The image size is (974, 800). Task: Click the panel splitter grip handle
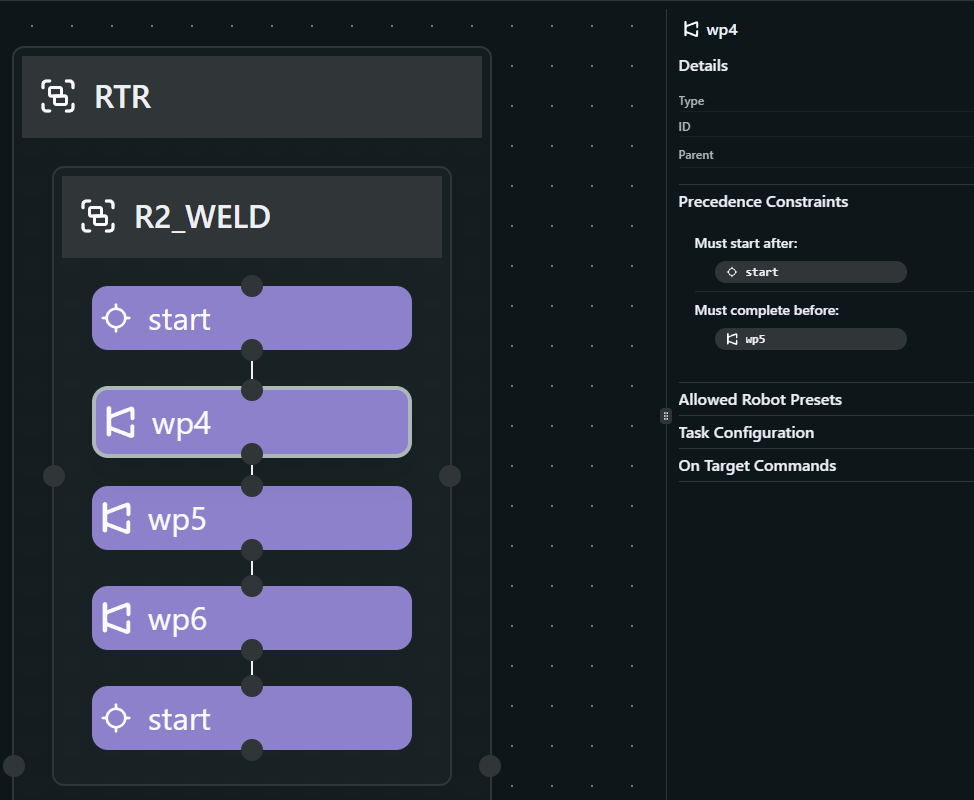[665, 416]
